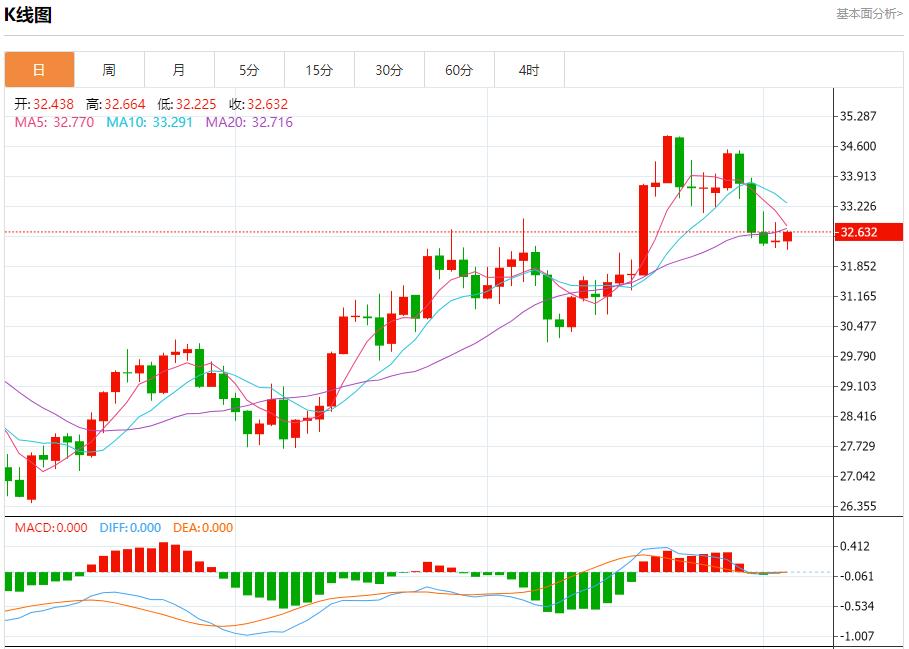Click the MA5 indicator value label
Screen dimensions: 909x649
click(54, 122)
